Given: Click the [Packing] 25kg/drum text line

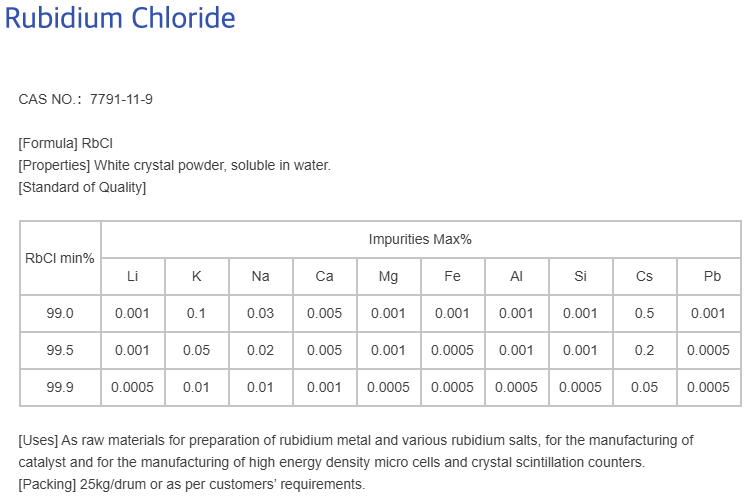Looking at the screenshot, I should (192, 484).
